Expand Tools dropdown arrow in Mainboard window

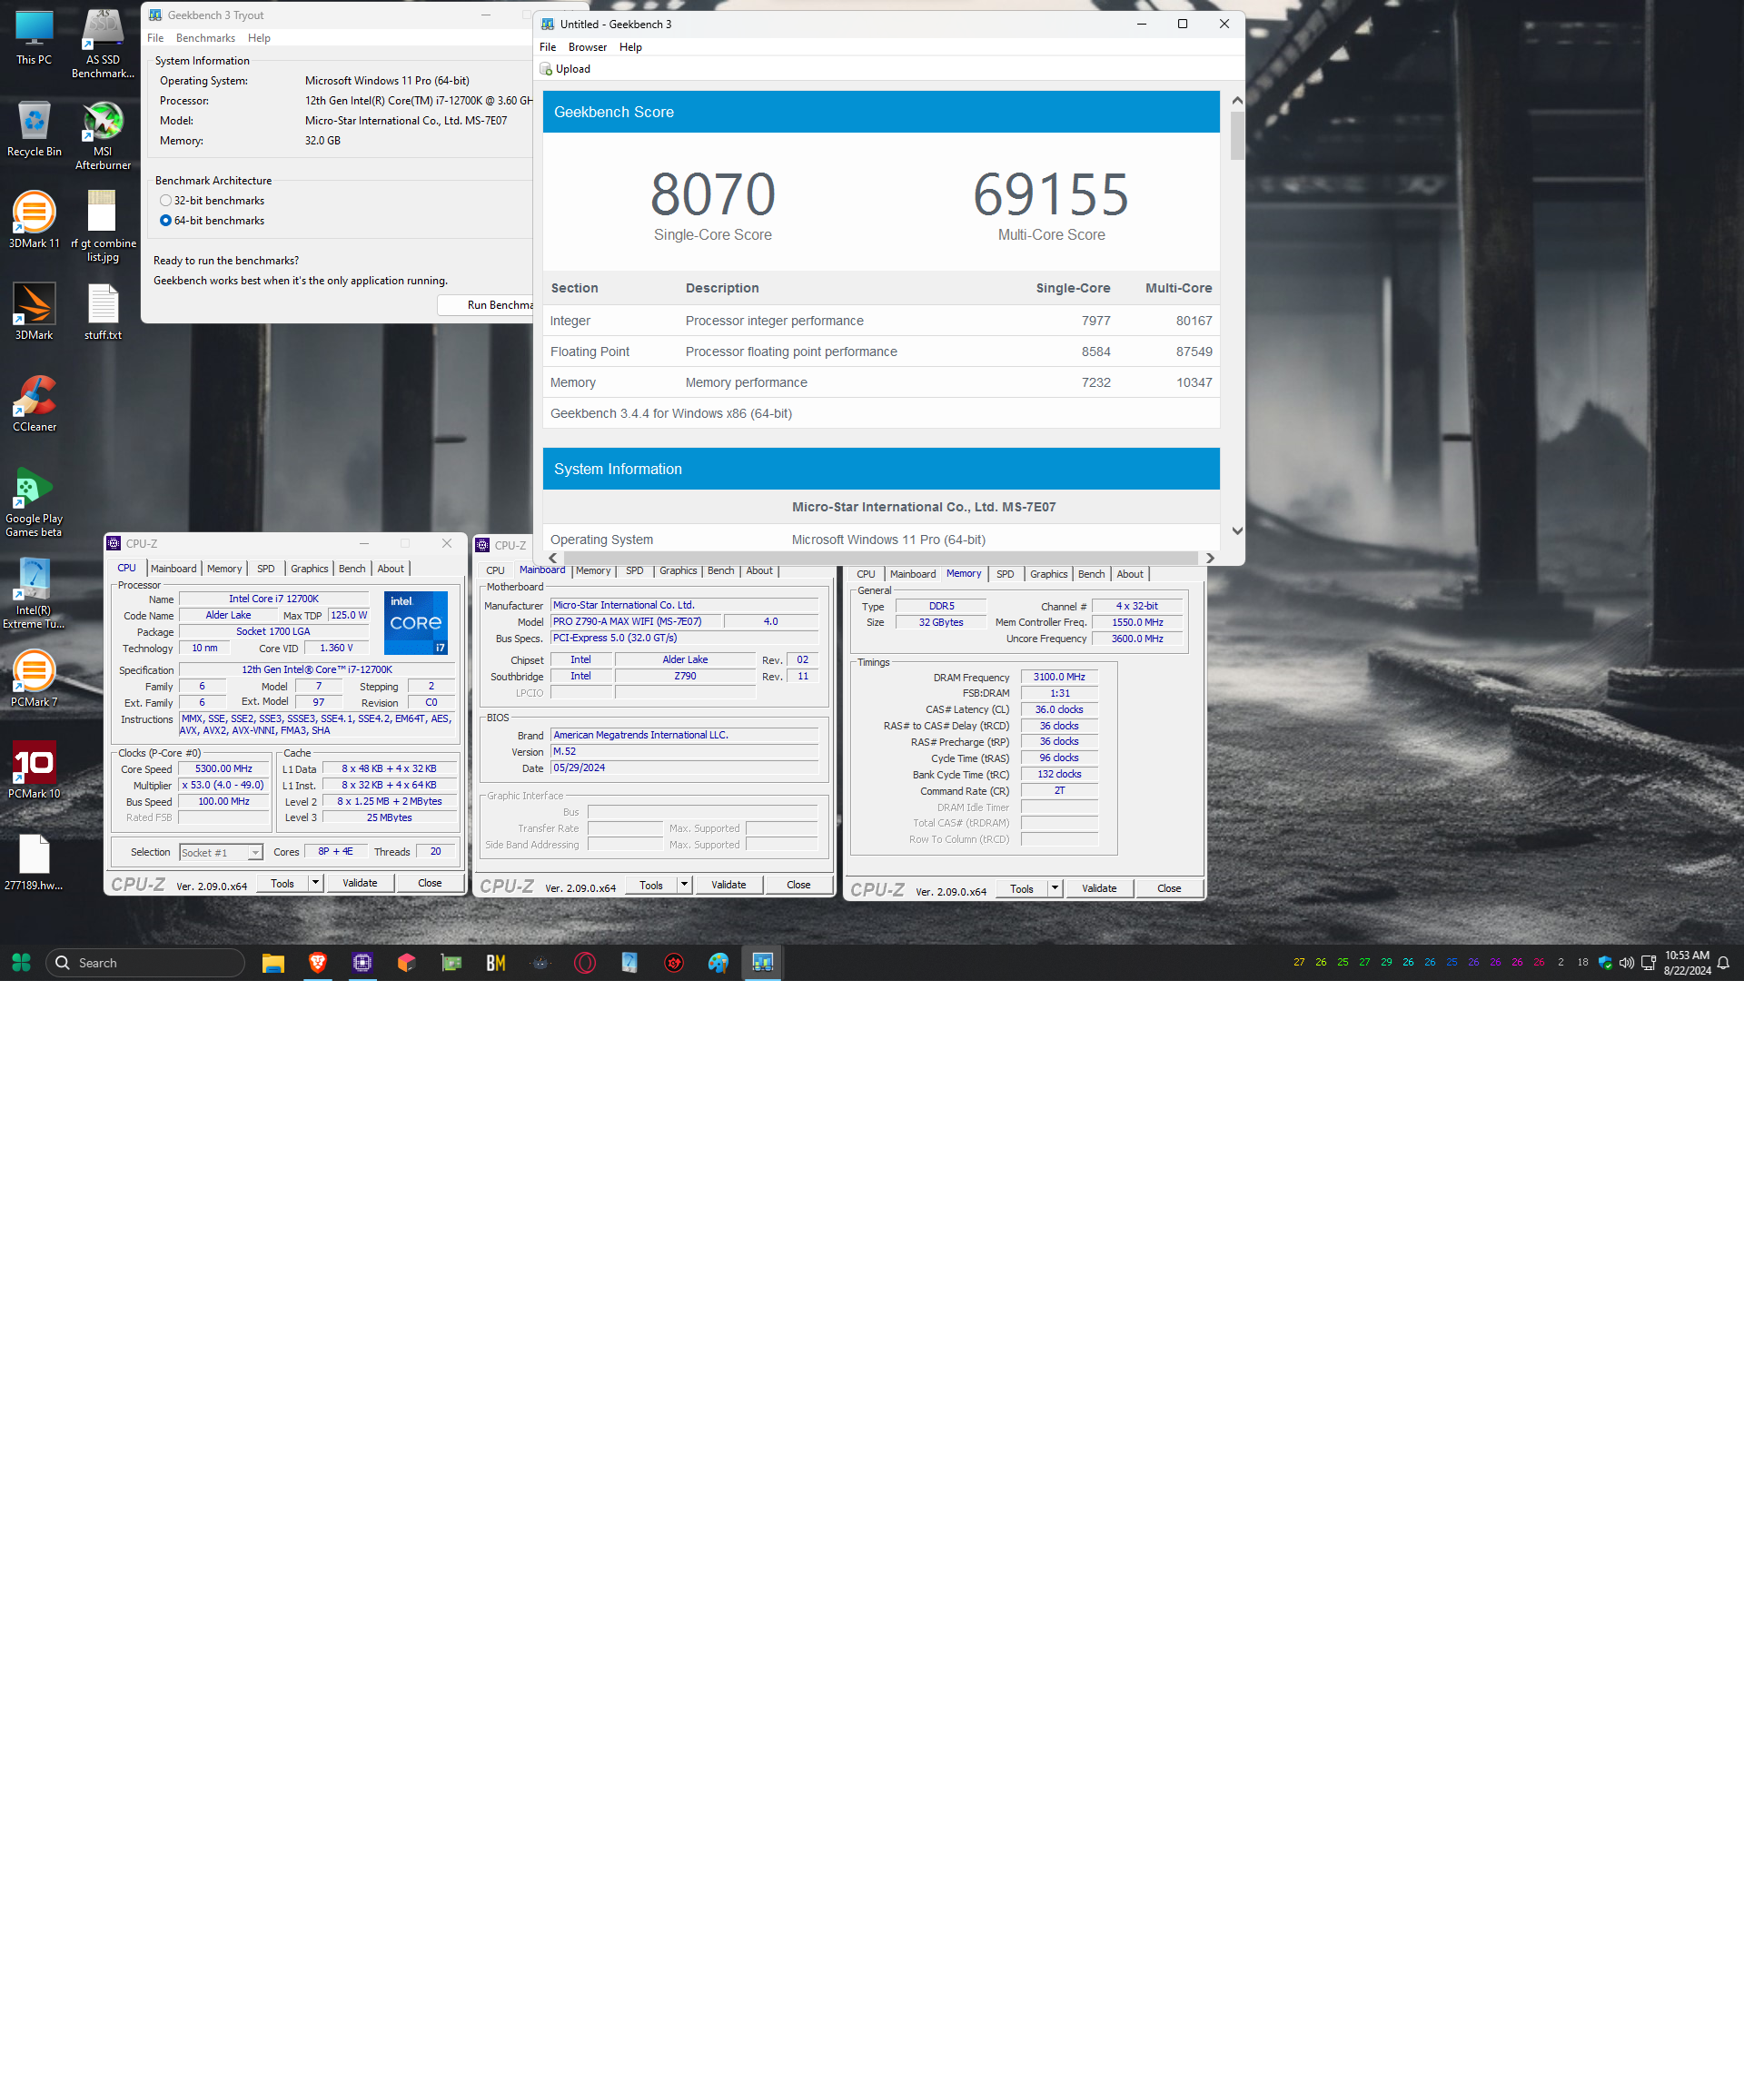[684, 884]
